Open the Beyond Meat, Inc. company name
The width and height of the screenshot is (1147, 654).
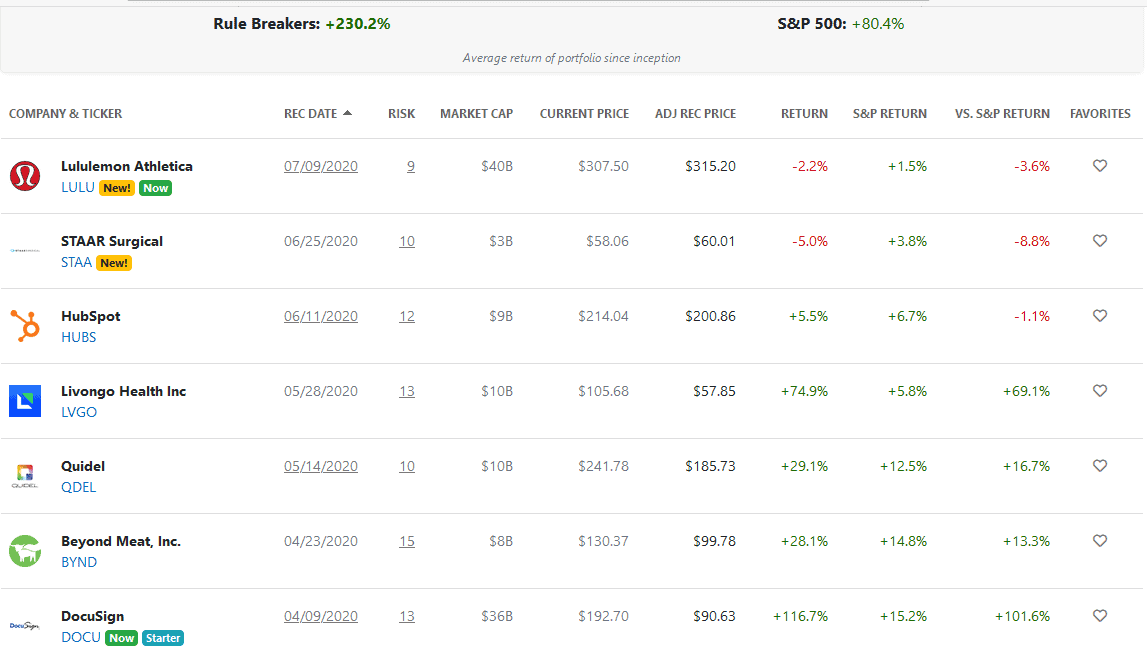pyautogui.click(x=121, y=541)
